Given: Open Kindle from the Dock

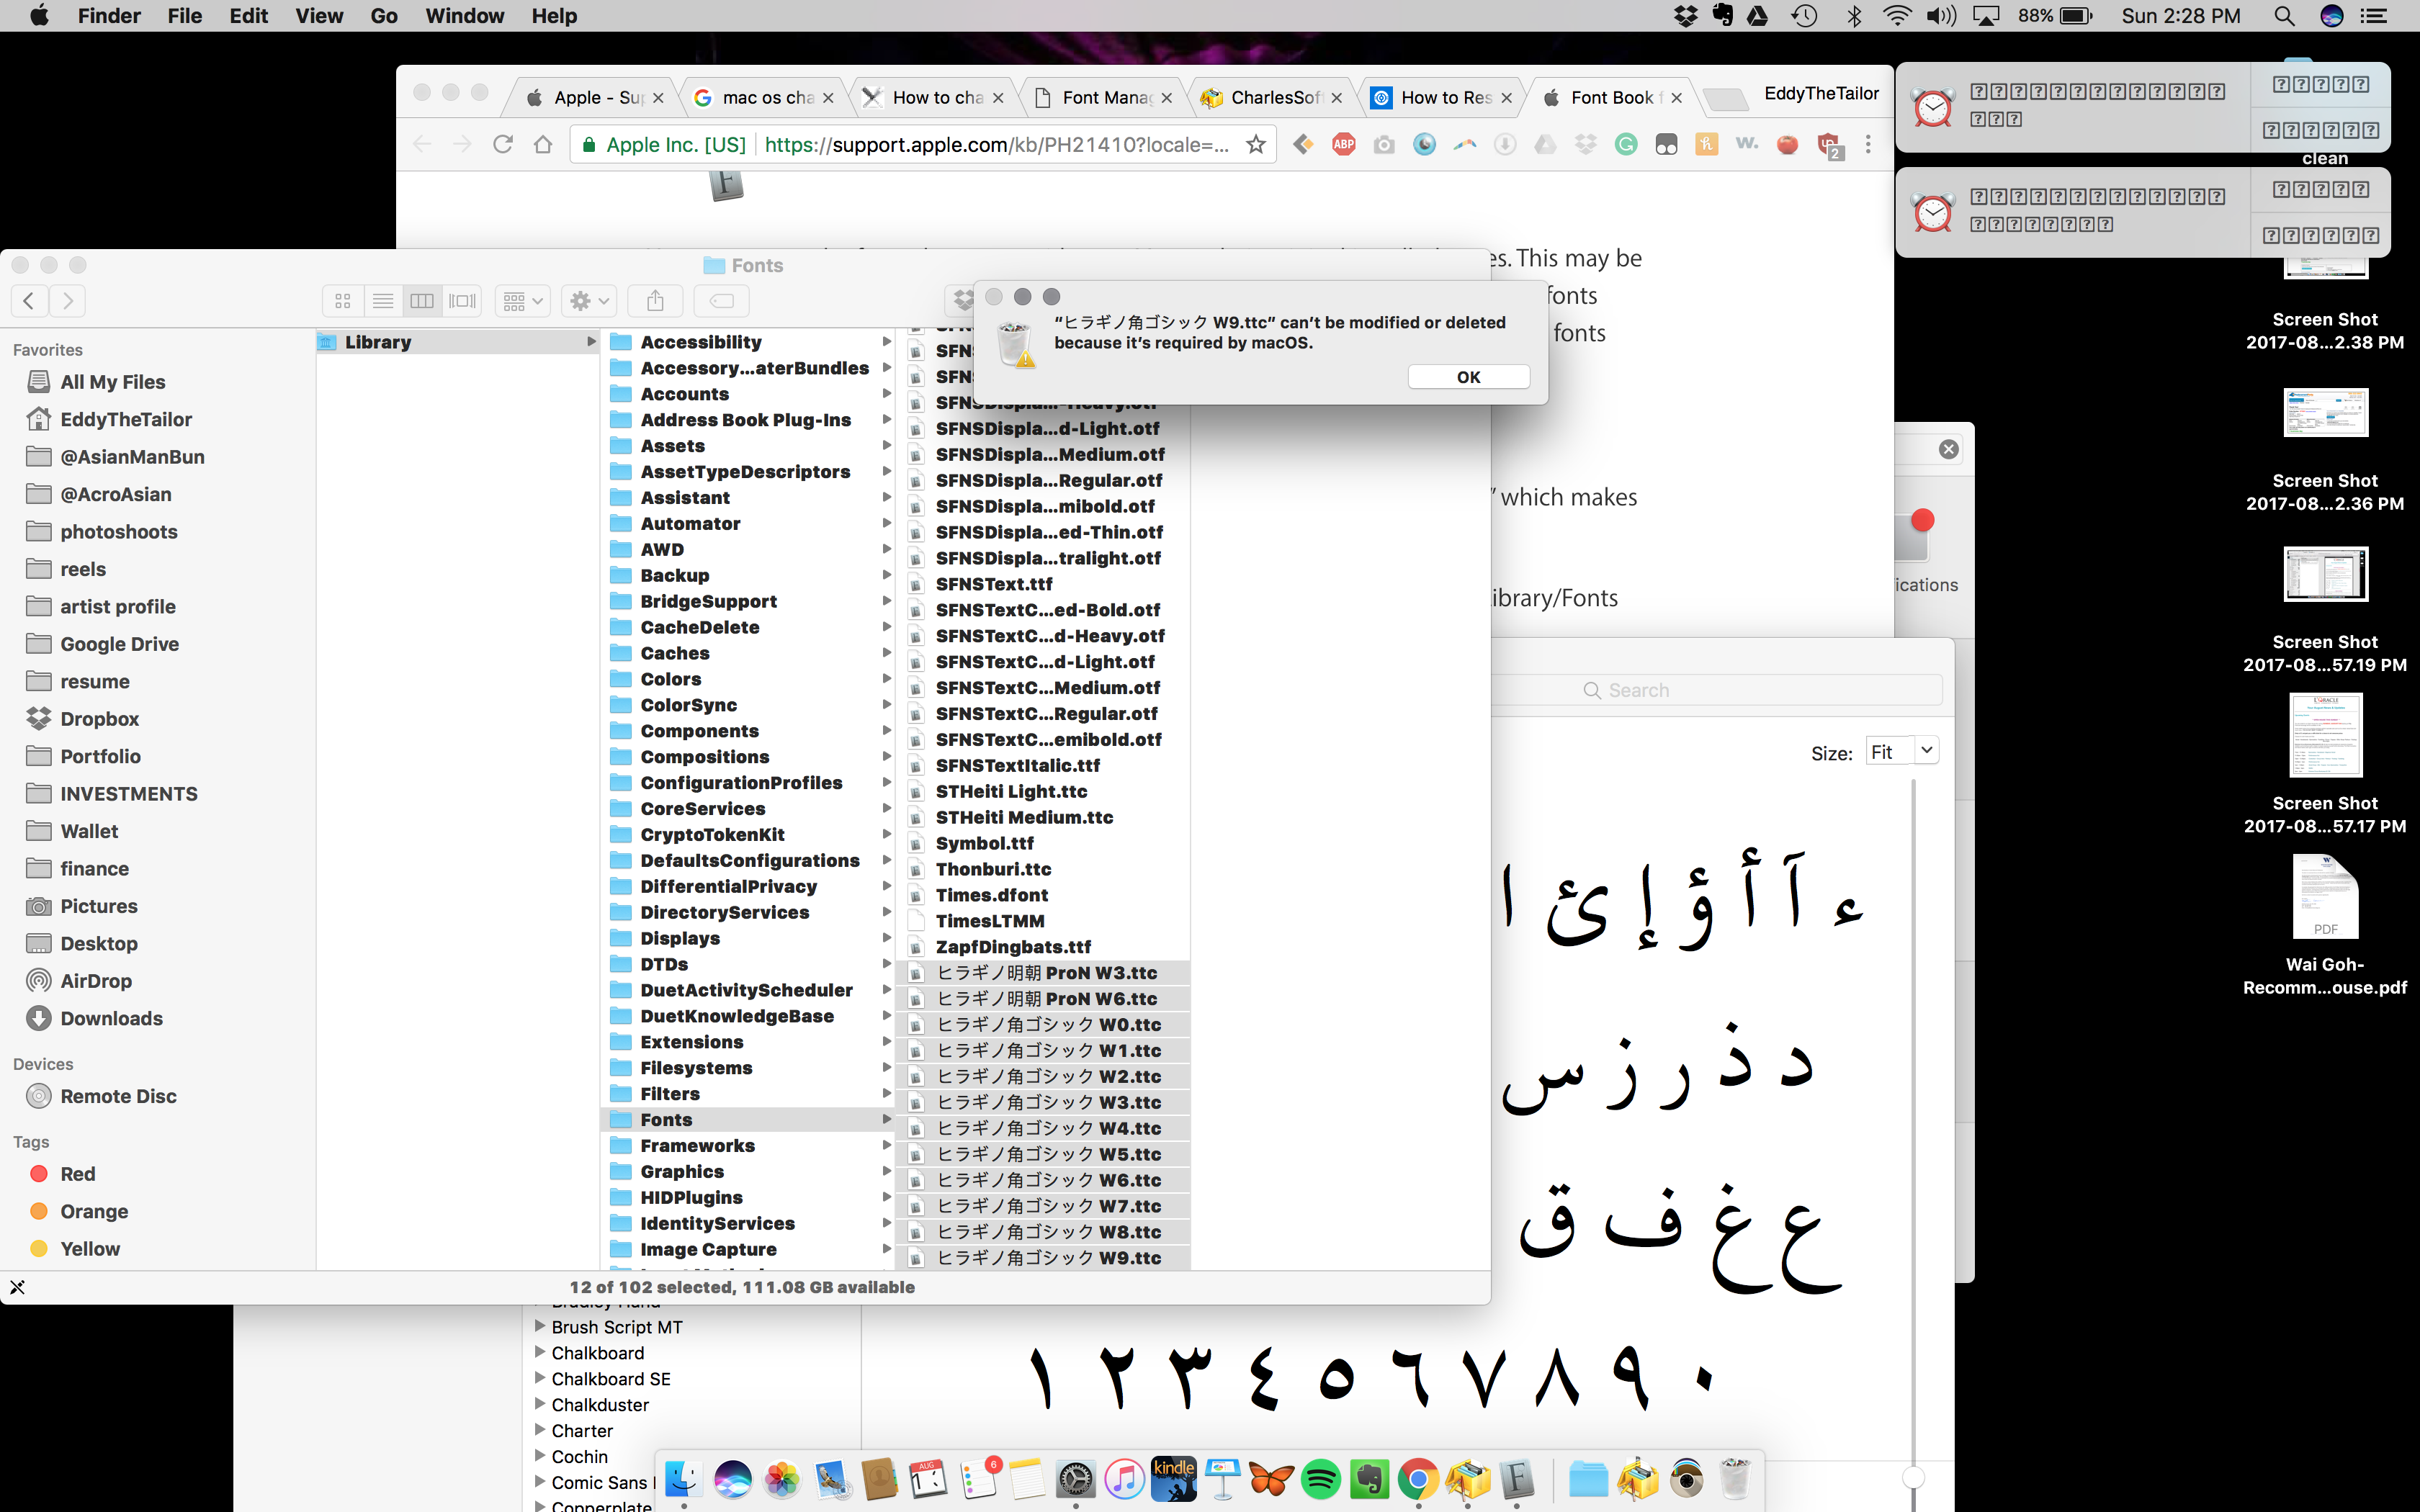Looking at the screenshot, I should [x=1174, y=1479].
